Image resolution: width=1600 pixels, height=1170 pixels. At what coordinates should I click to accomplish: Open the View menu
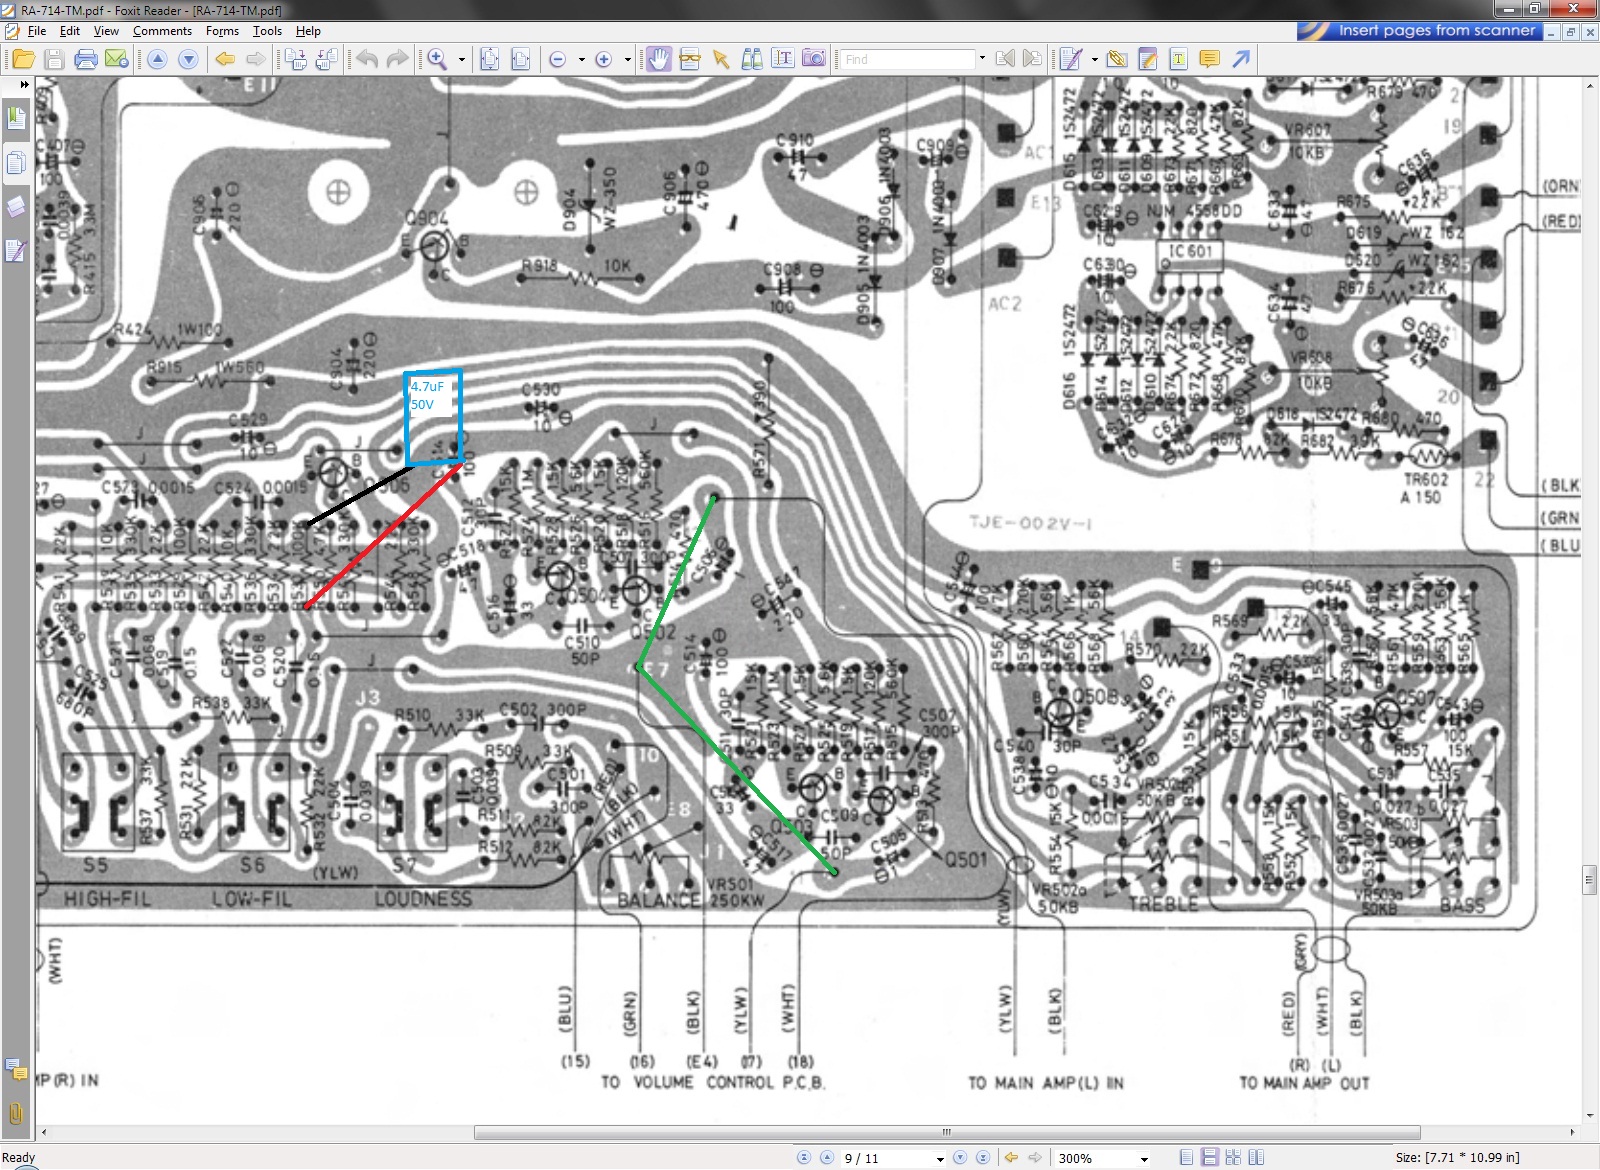tap(106, 31)
